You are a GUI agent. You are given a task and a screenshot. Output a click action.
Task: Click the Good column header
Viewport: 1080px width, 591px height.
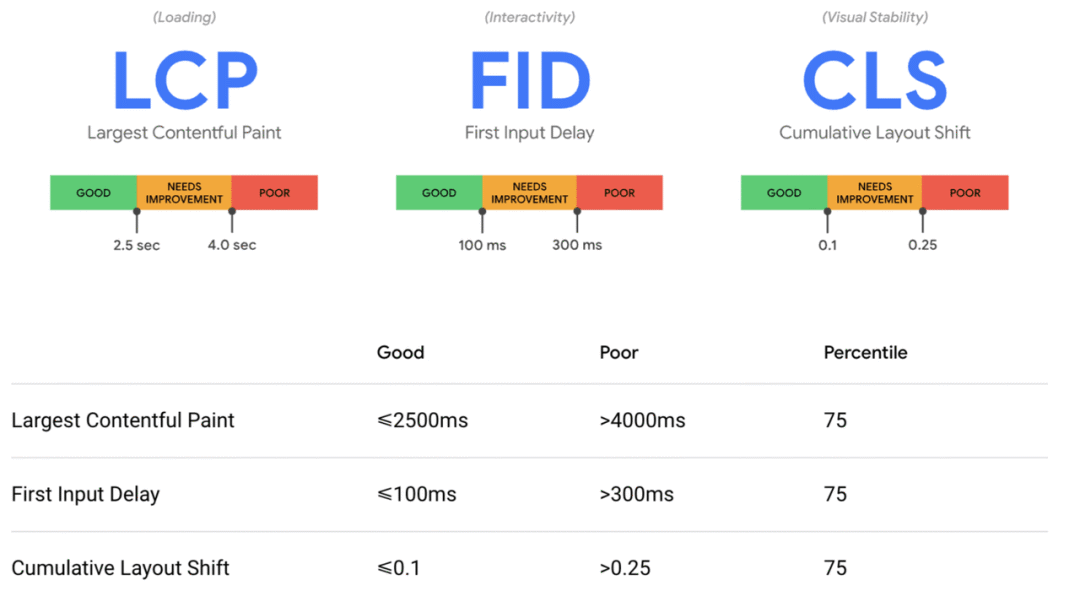tap(400, 353)
